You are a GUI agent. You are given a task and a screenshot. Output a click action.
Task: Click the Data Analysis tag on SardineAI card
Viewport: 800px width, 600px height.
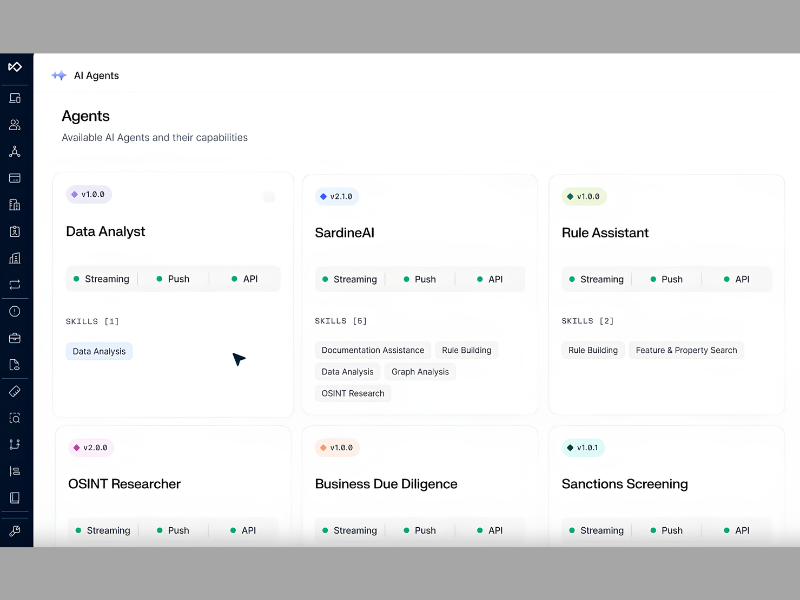347,371
